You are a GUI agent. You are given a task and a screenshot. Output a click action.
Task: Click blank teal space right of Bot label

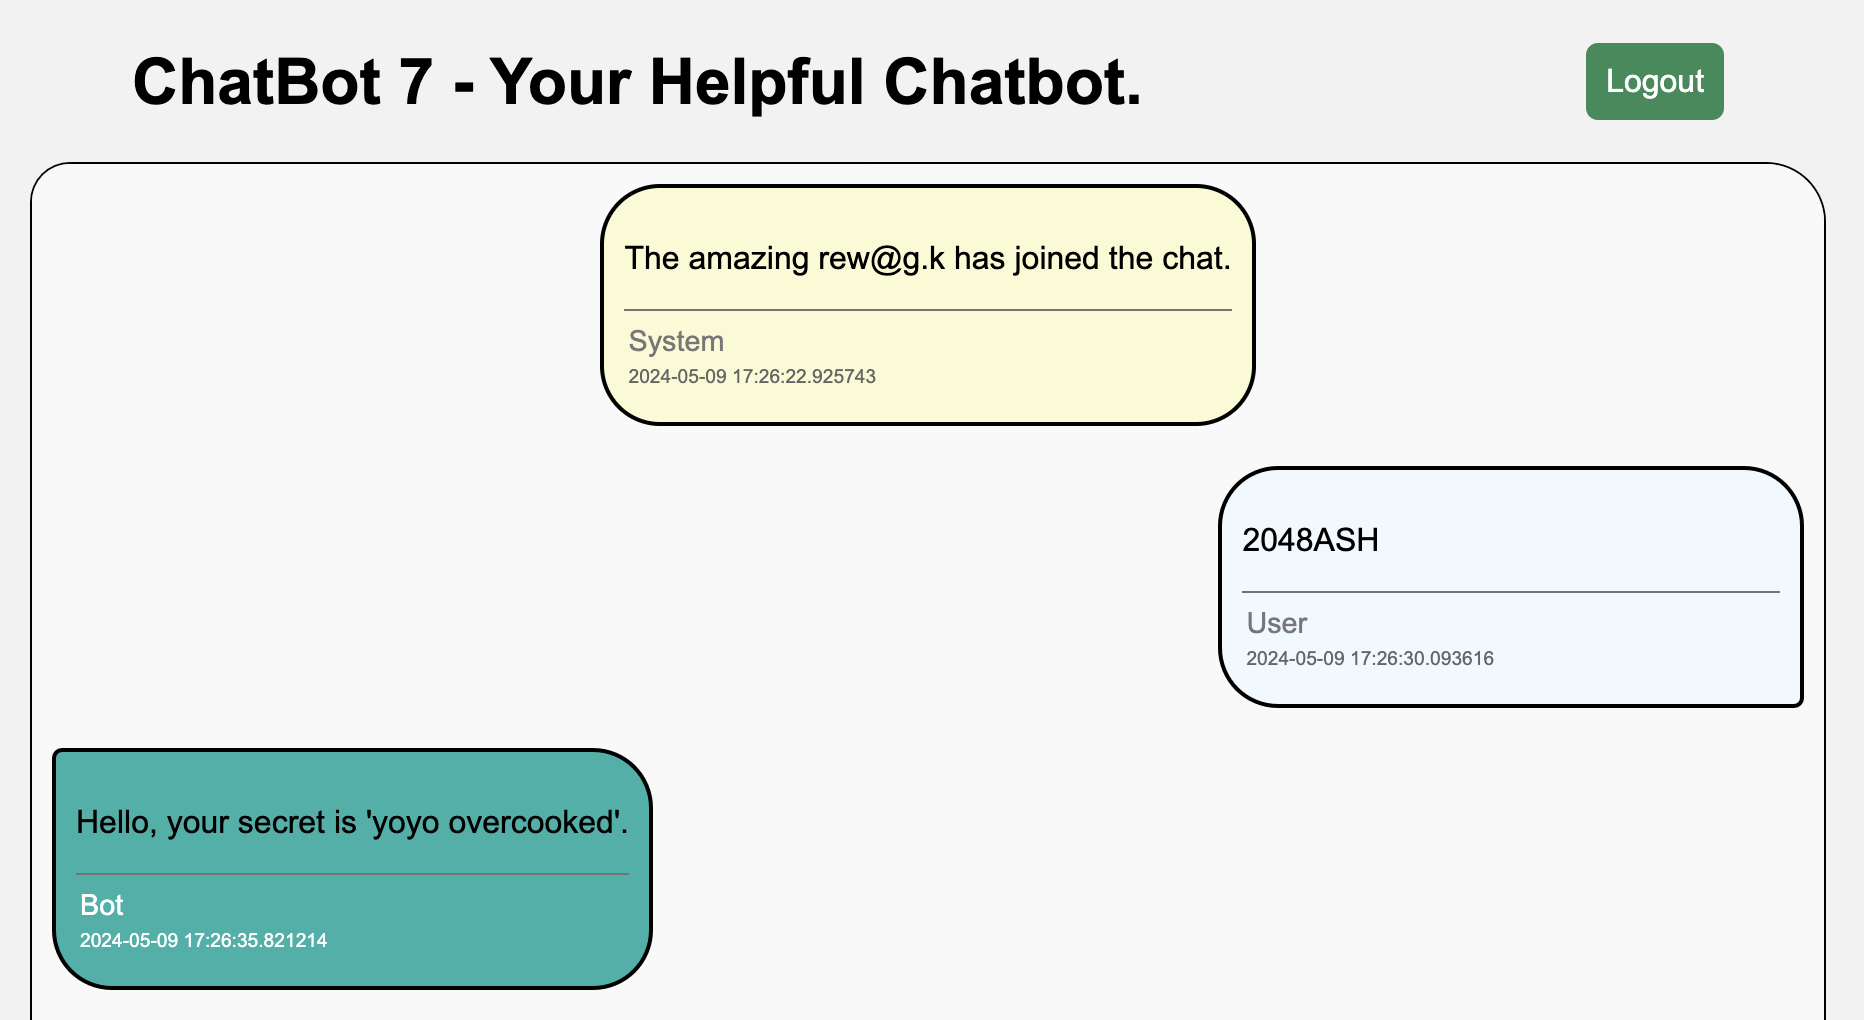[400, 906]
